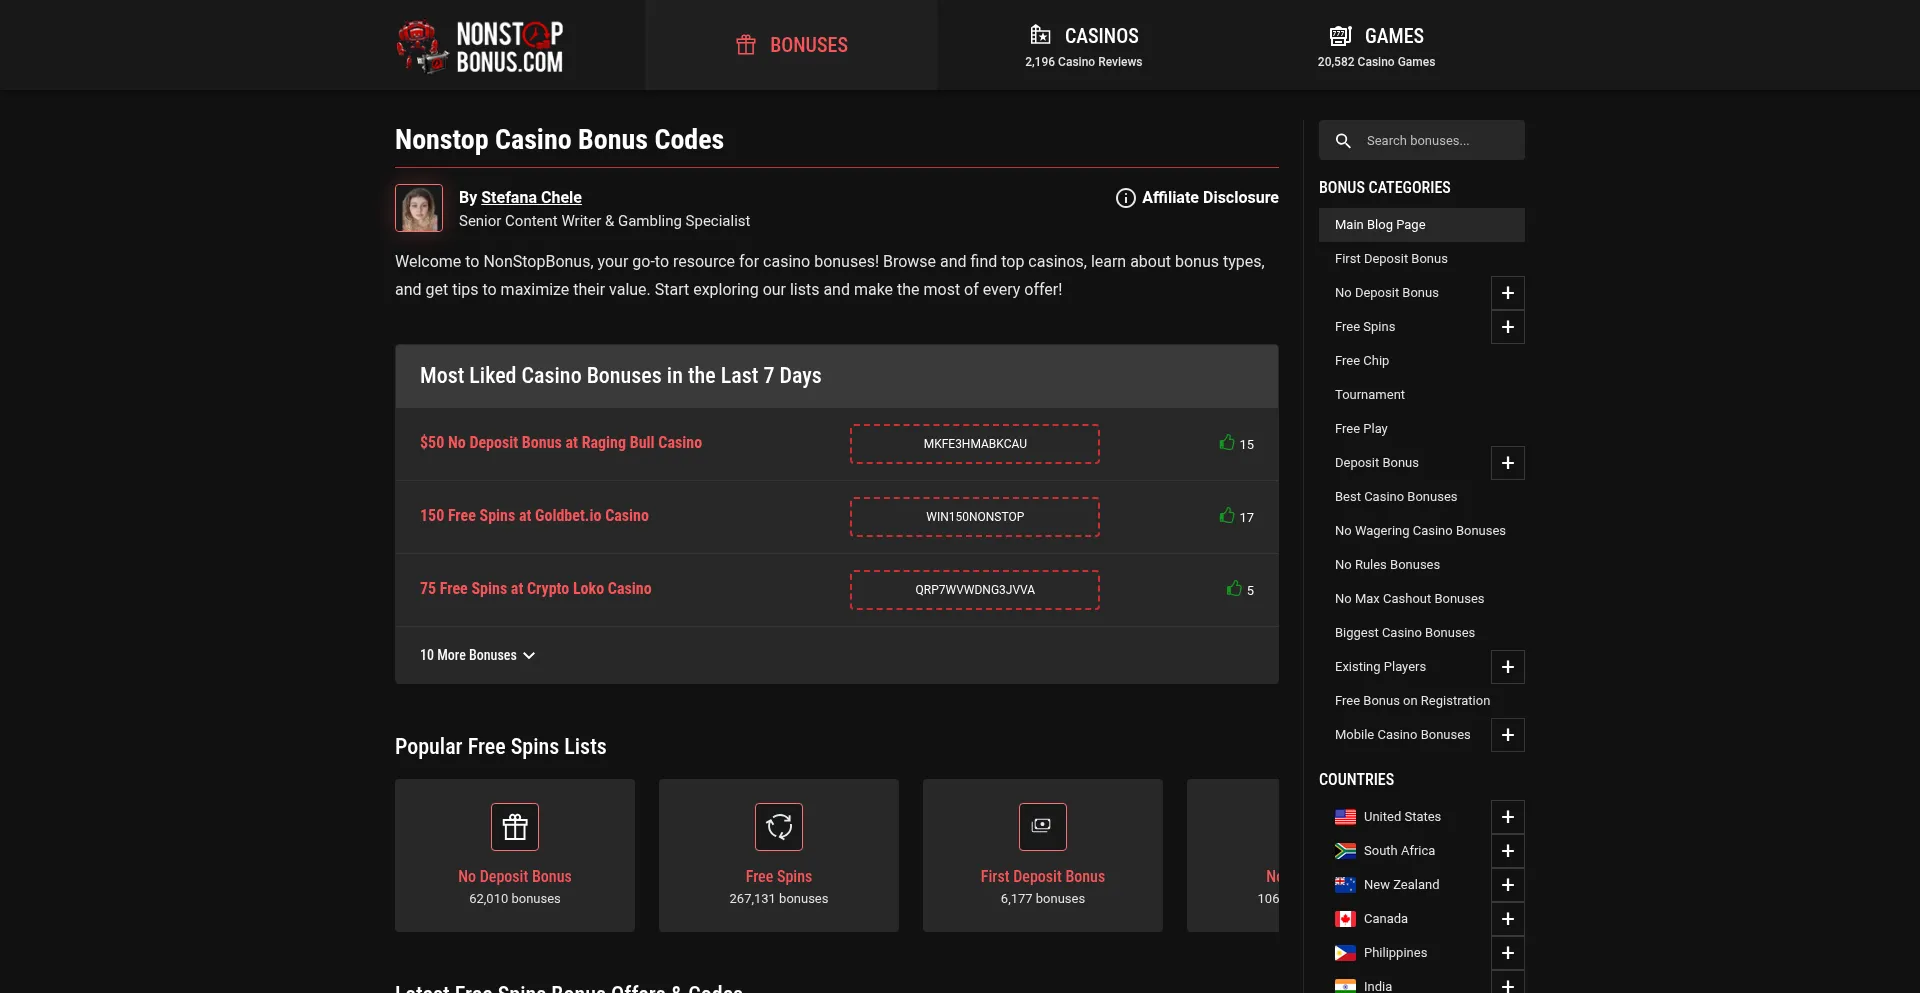Click the Affiliate Disclosure info icon
1920x993 pixels.
click(x=1125, y=198)
